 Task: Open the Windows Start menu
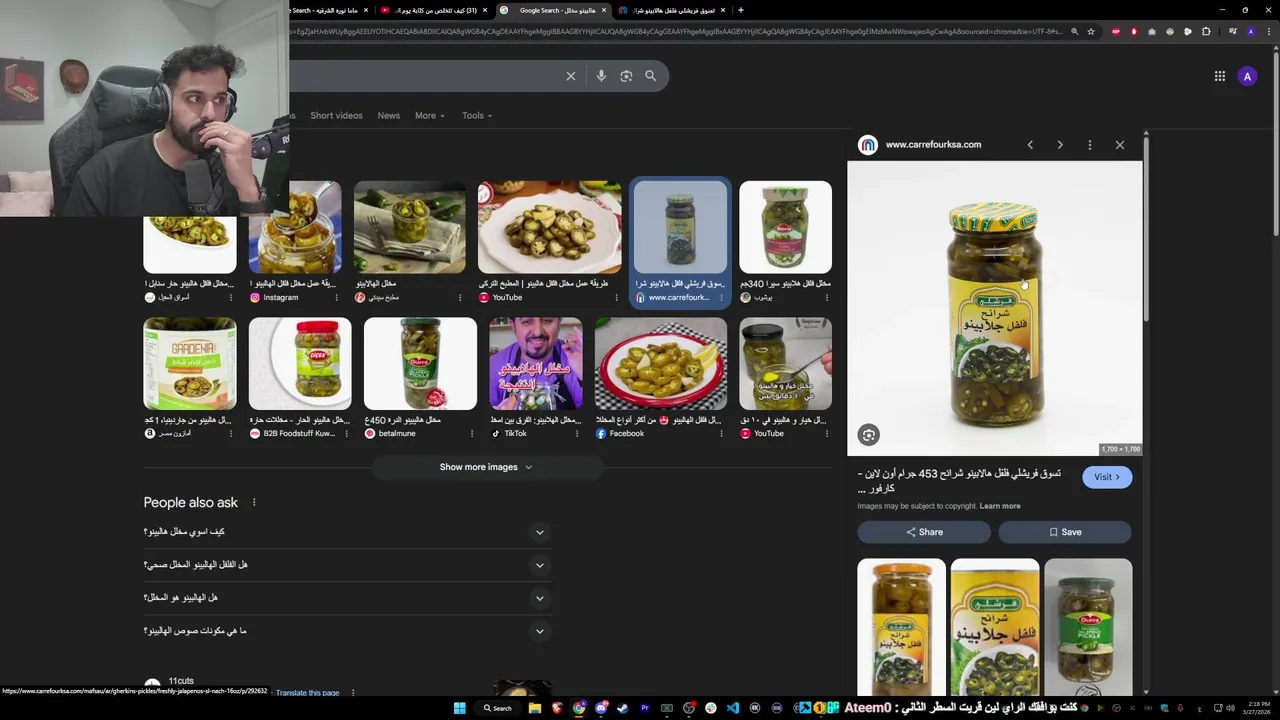[x=459, y=708]
